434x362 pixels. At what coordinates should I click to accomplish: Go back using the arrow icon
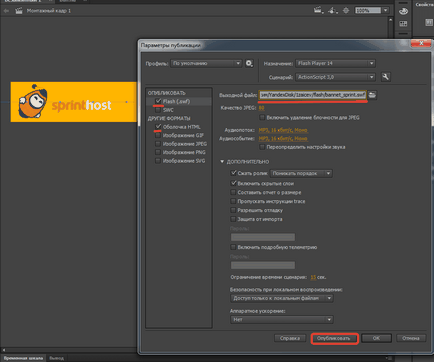point(6,11)
